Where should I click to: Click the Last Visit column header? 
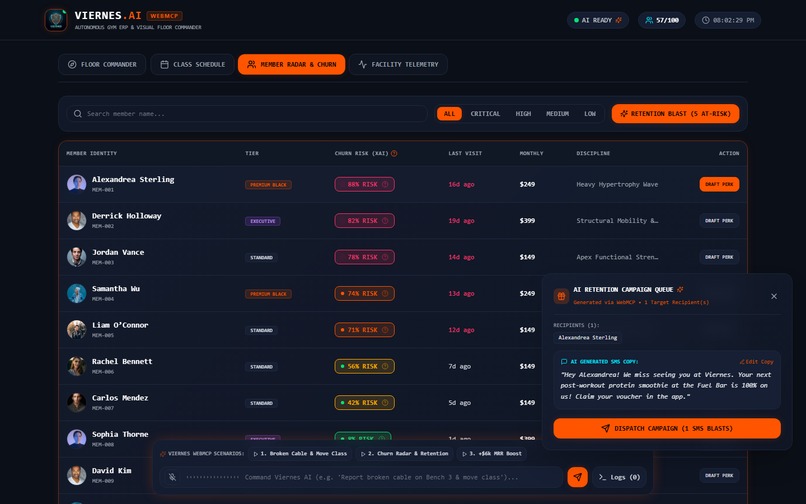pos(465,153)
